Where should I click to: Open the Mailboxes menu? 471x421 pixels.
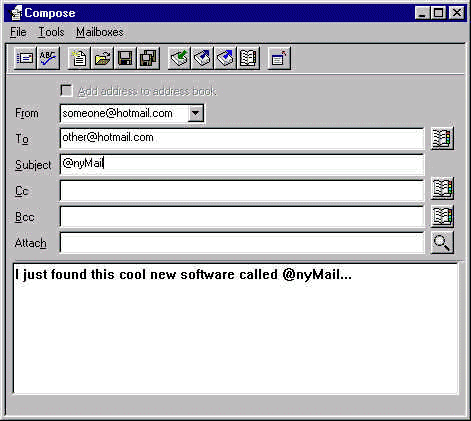(x=100, y=32)
